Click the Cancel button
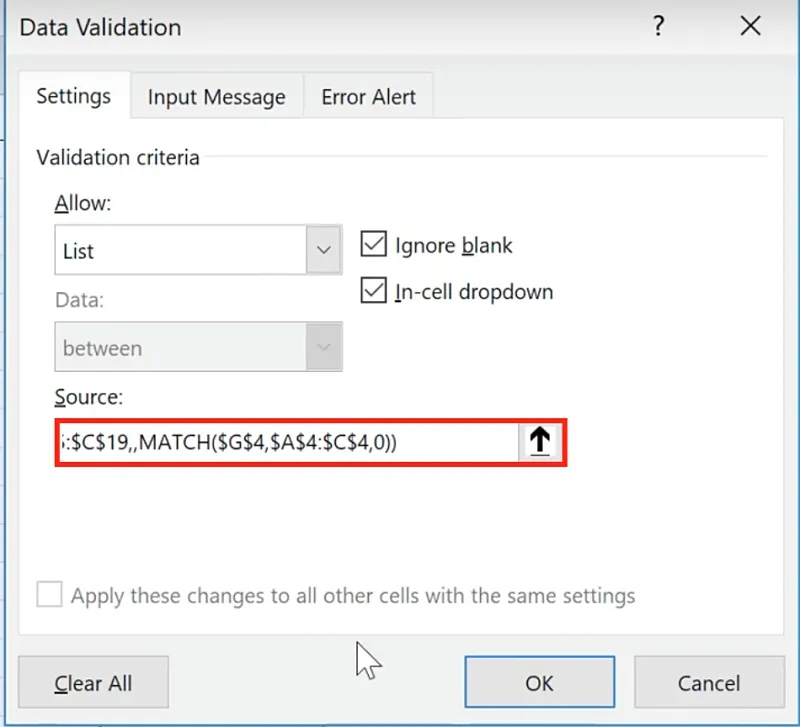Screen dimensions: 800x727 pos(708,683)
